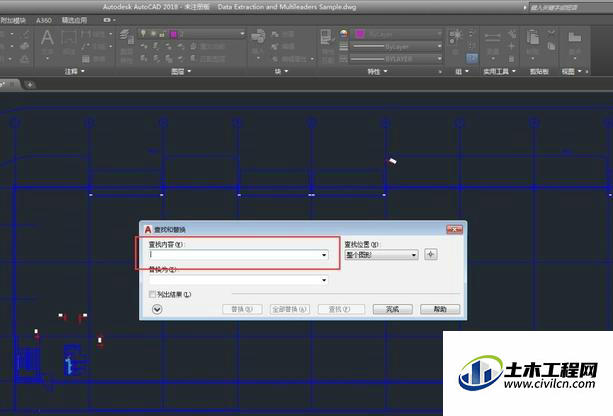The width and height of the screenshot is (613, 416).
Task: Click the AutoCAD logo in dialog title
Action: pyautogui.click(x=148, y=230)
